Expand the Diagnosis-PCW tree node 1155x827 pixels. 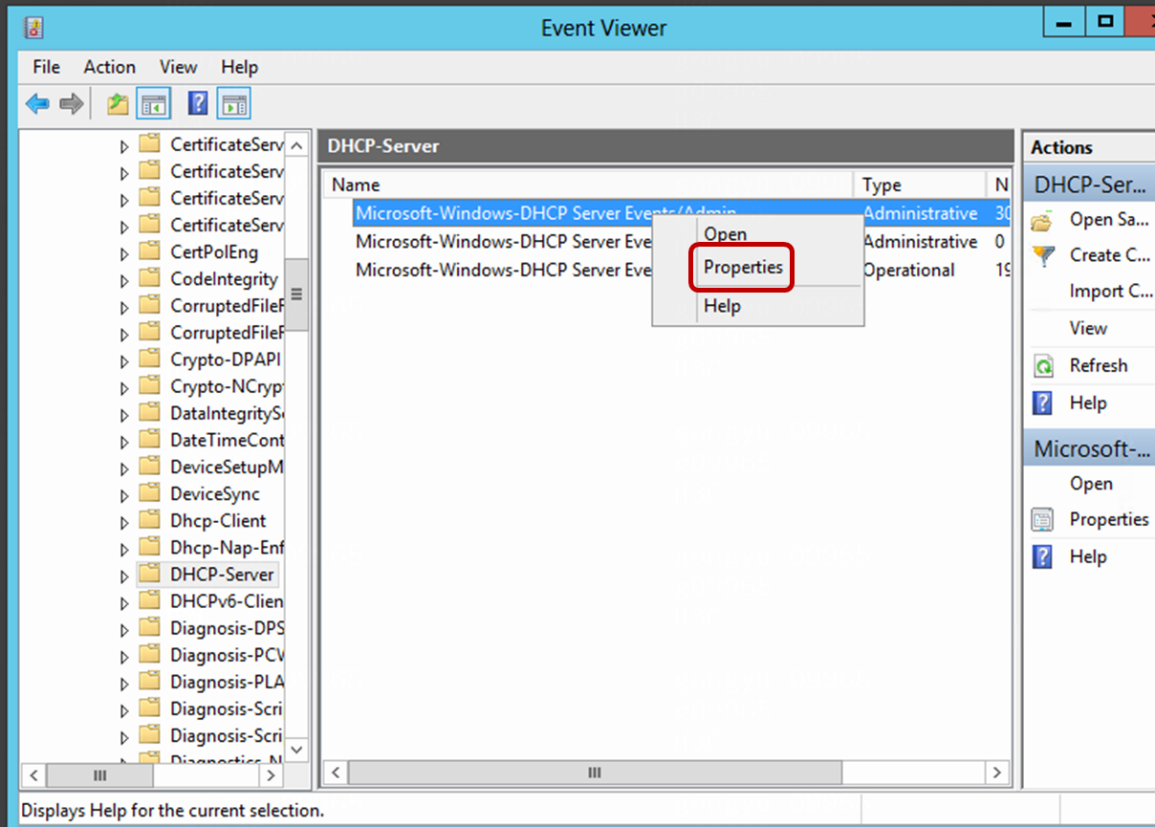[124, 657]
